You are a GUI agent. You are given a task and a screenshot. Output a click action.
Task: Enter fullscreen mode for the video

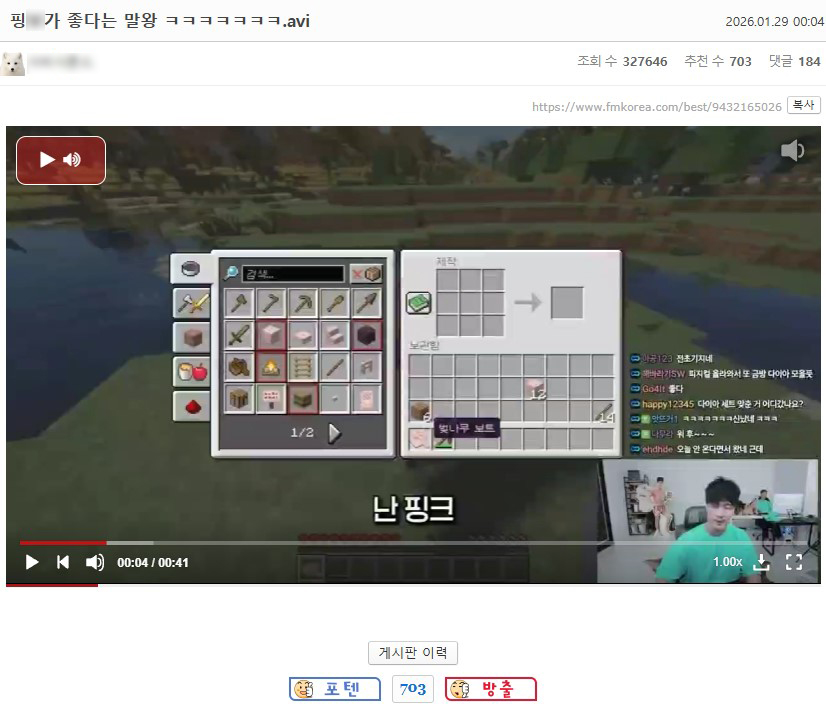coord(794,562)
